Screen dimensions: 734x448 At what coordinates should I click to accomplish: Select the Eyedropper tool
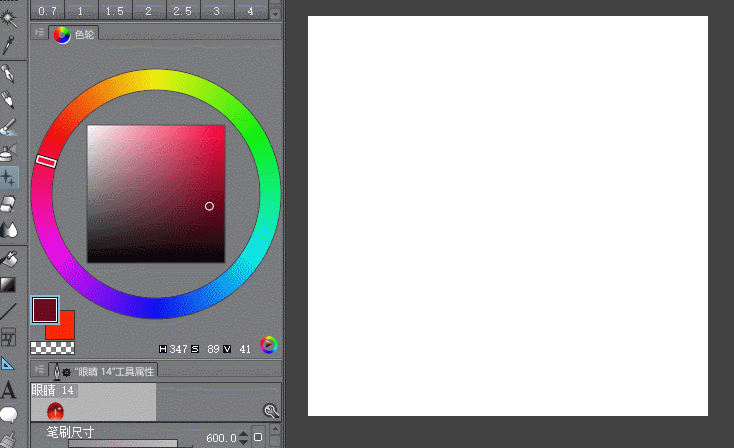pos(8,45)
